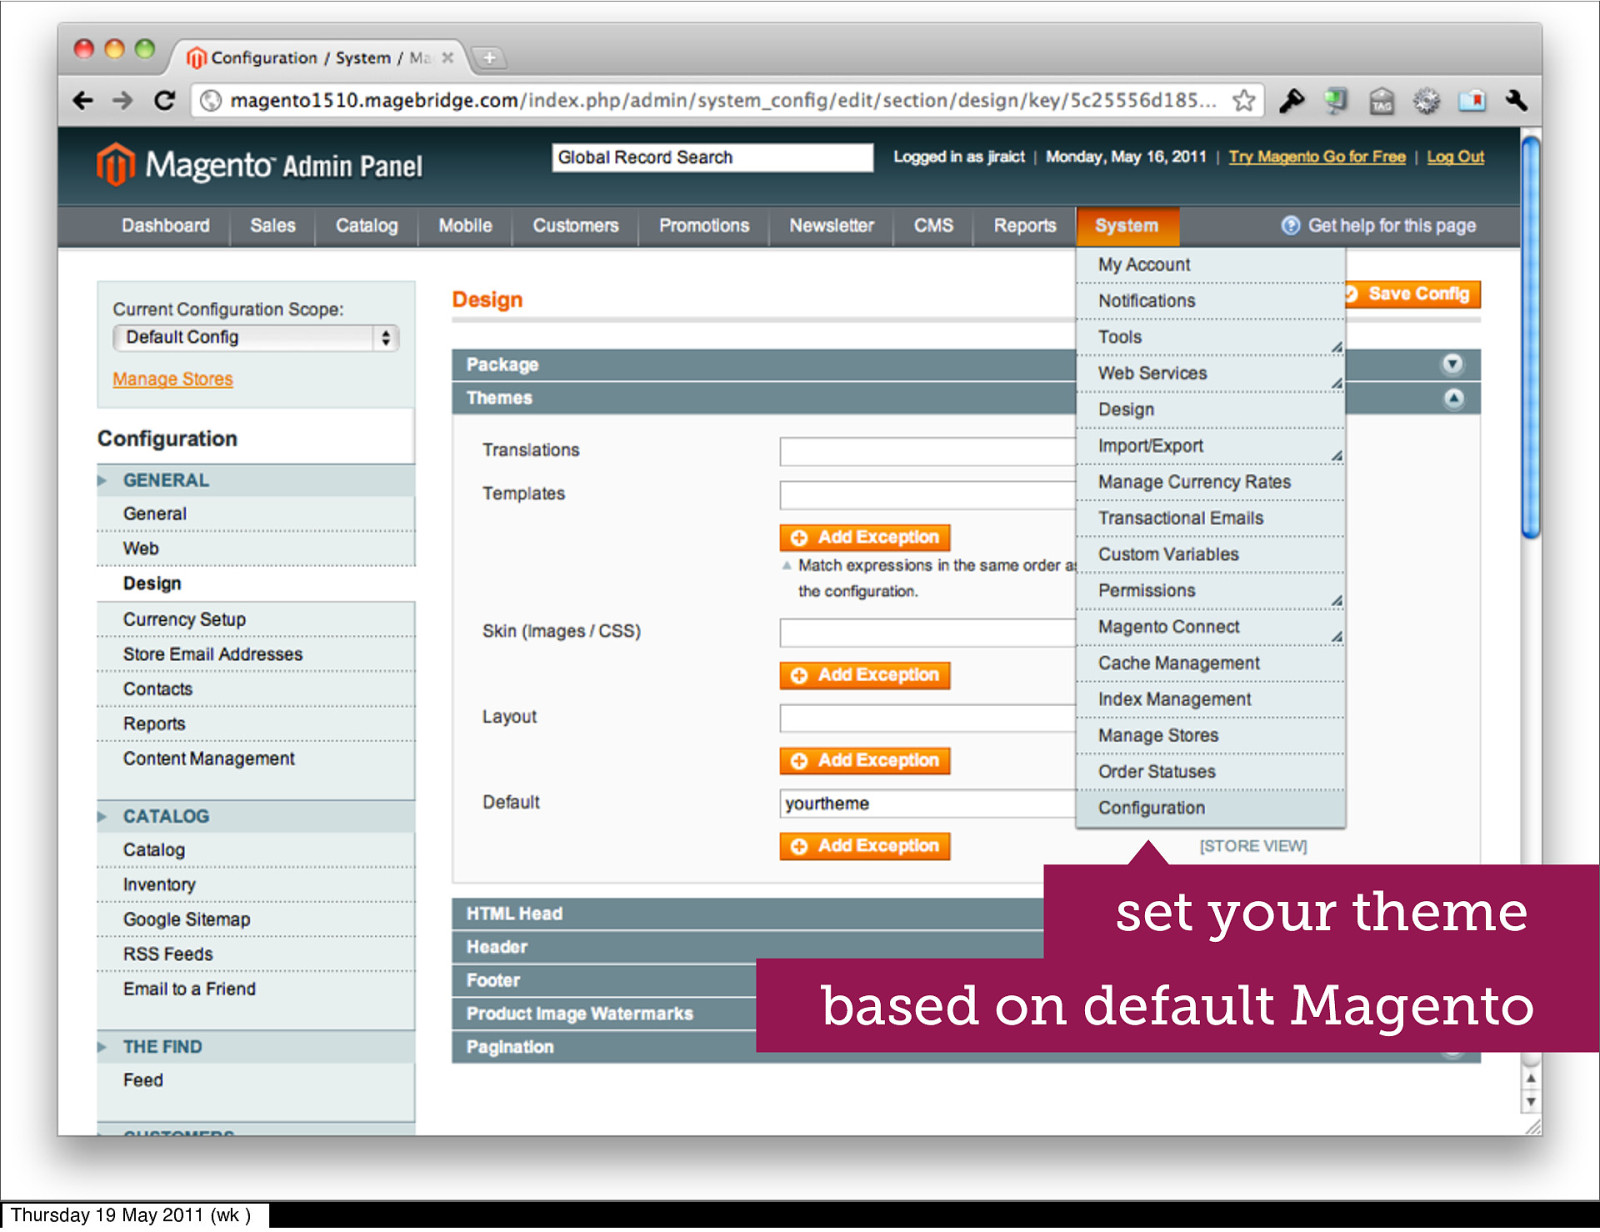The height and width of the screenshot is (1232, 1600).
Task: Open the Web configuration section in the sidebar
Action: click(x=255, y=548)
